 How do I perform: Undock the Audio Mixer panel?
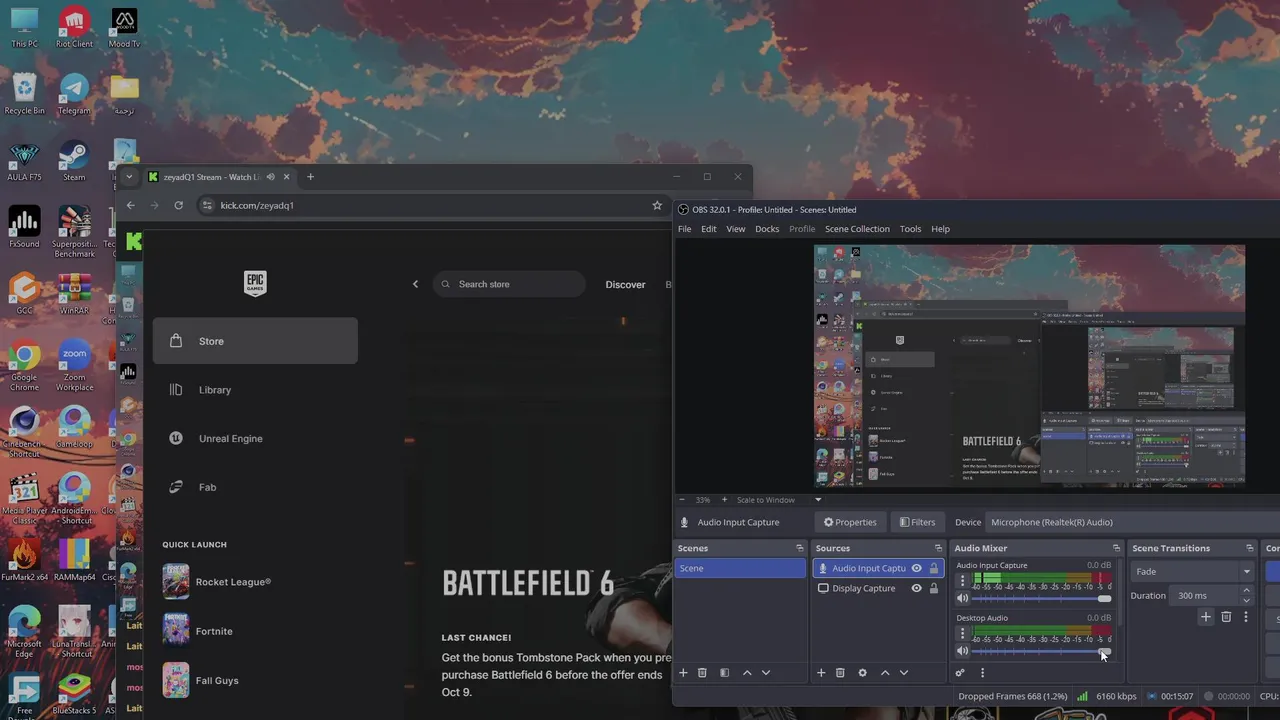1116,548
